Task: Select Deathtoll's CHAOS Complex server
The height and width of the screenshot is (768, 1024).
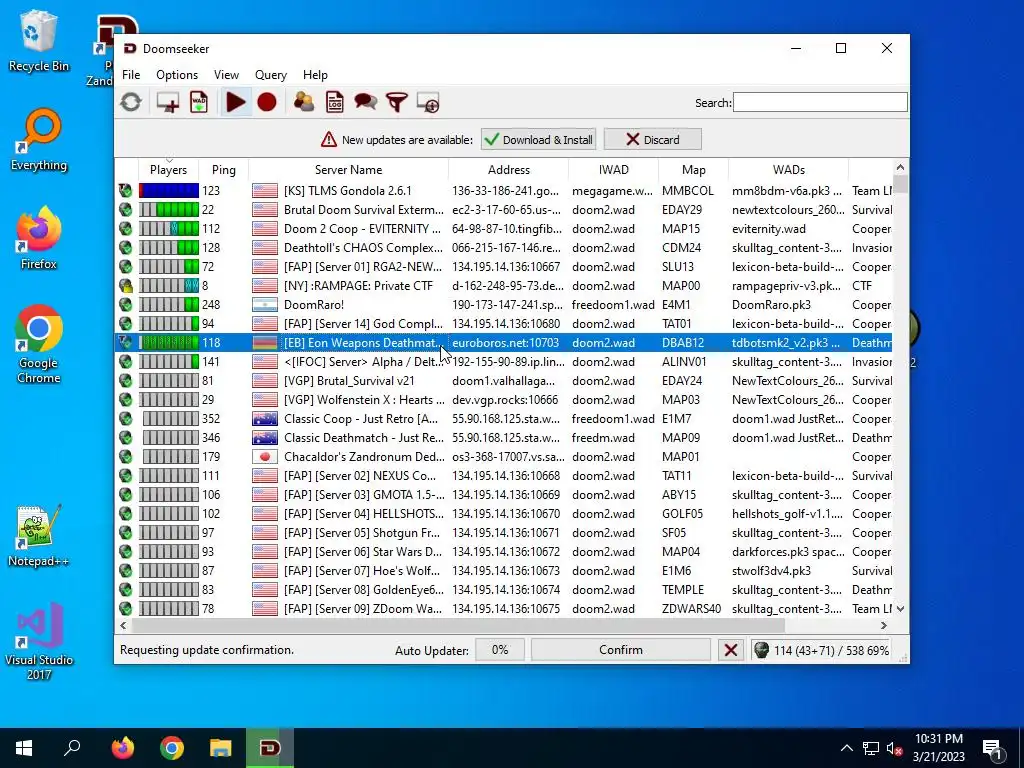Action: click(x=504, y=248)
